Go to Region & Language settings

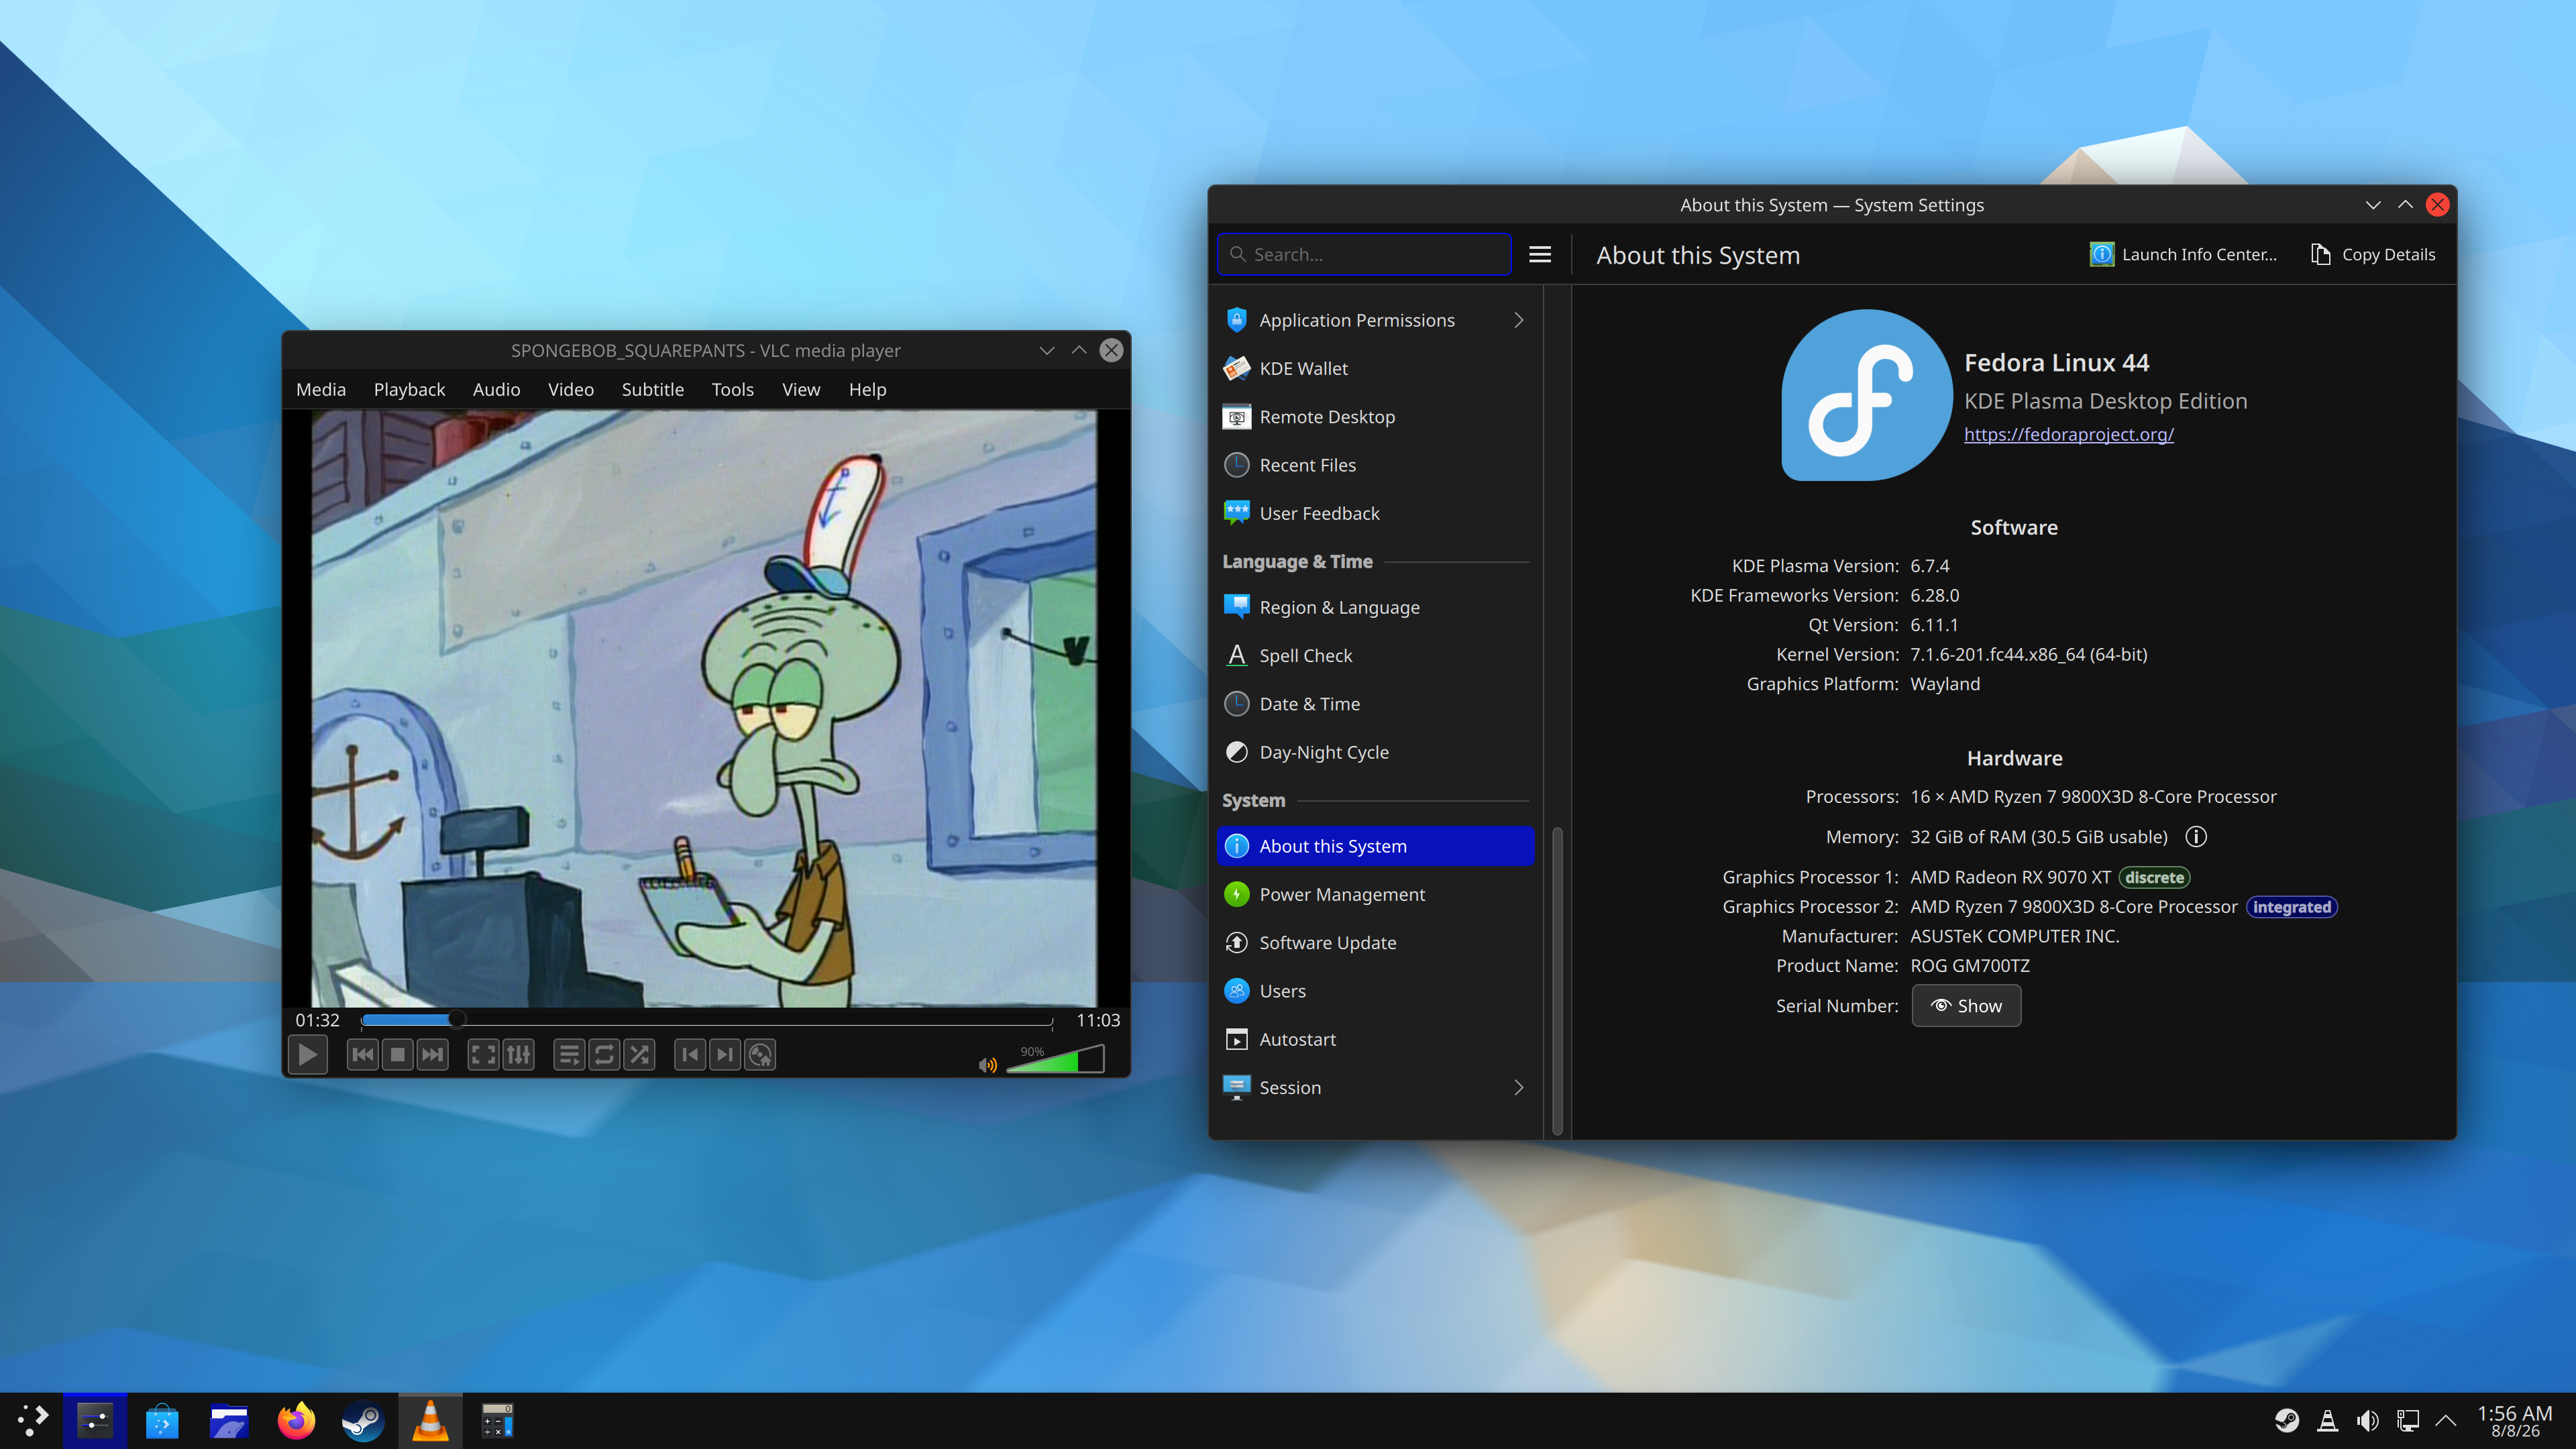[x=1376, y=607]
